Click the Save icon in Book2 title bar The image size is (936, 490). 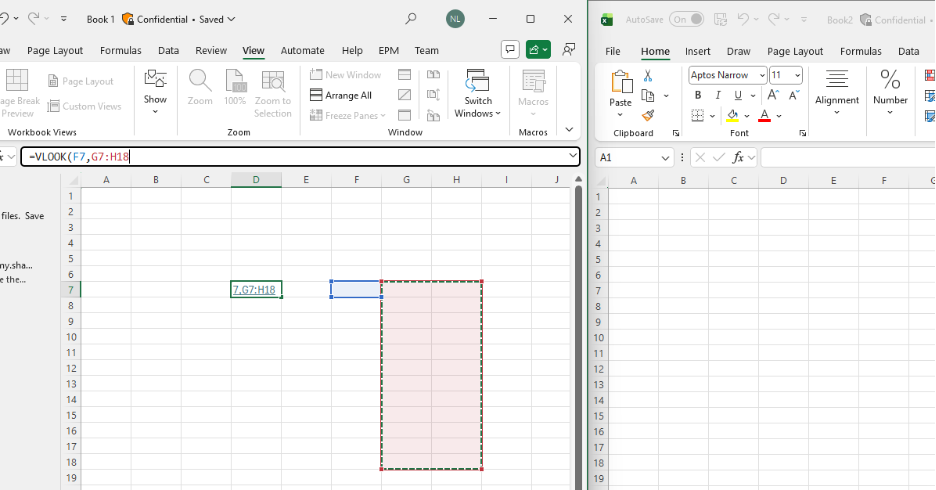coord(721,20)
